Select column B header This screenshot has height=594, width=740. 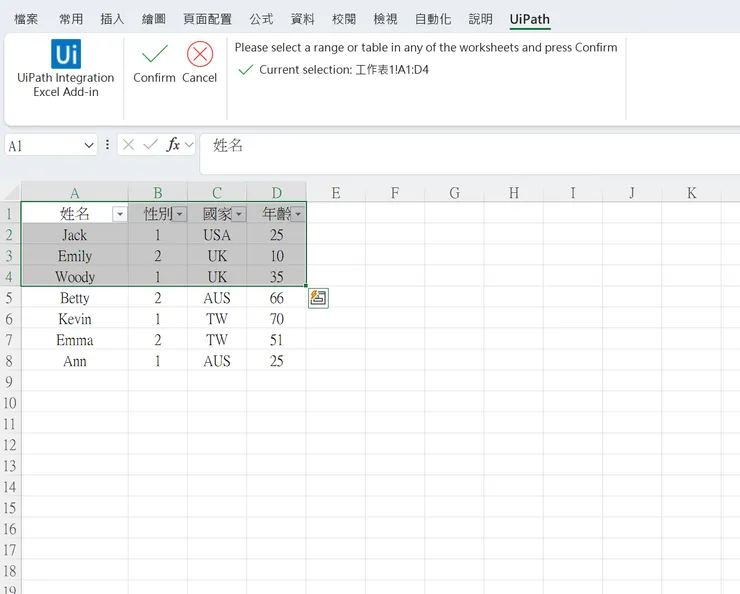[158, 192]
